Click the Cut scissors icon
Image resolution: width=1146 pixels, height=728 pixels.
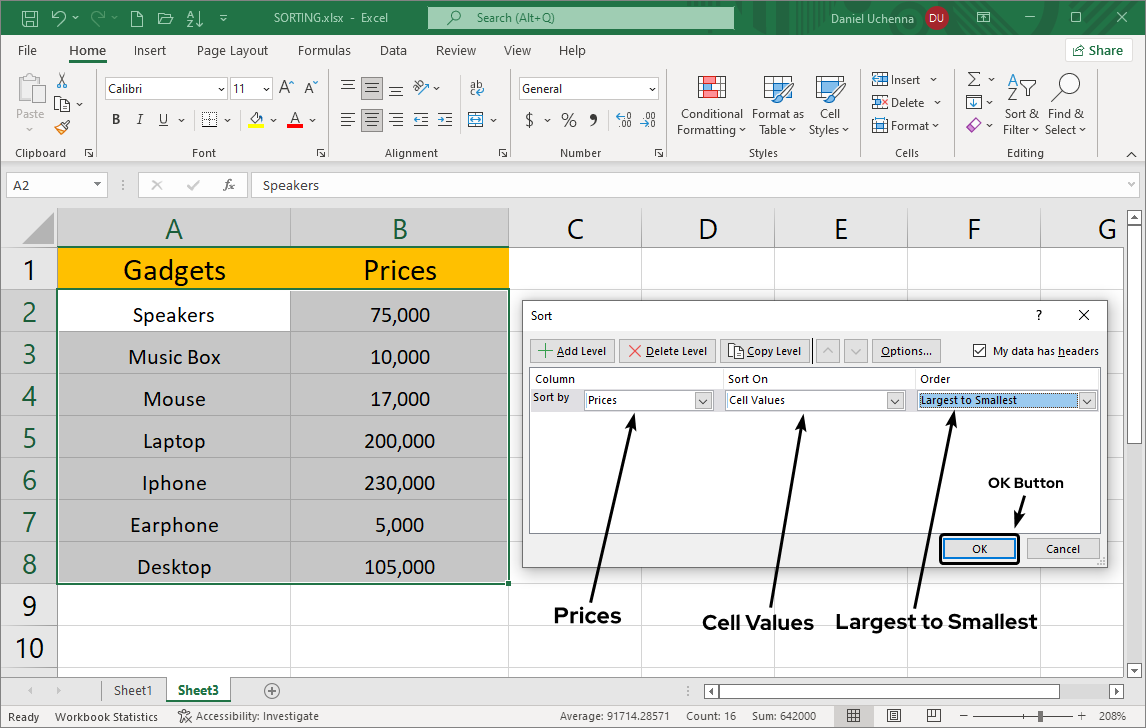pos(62,80)
